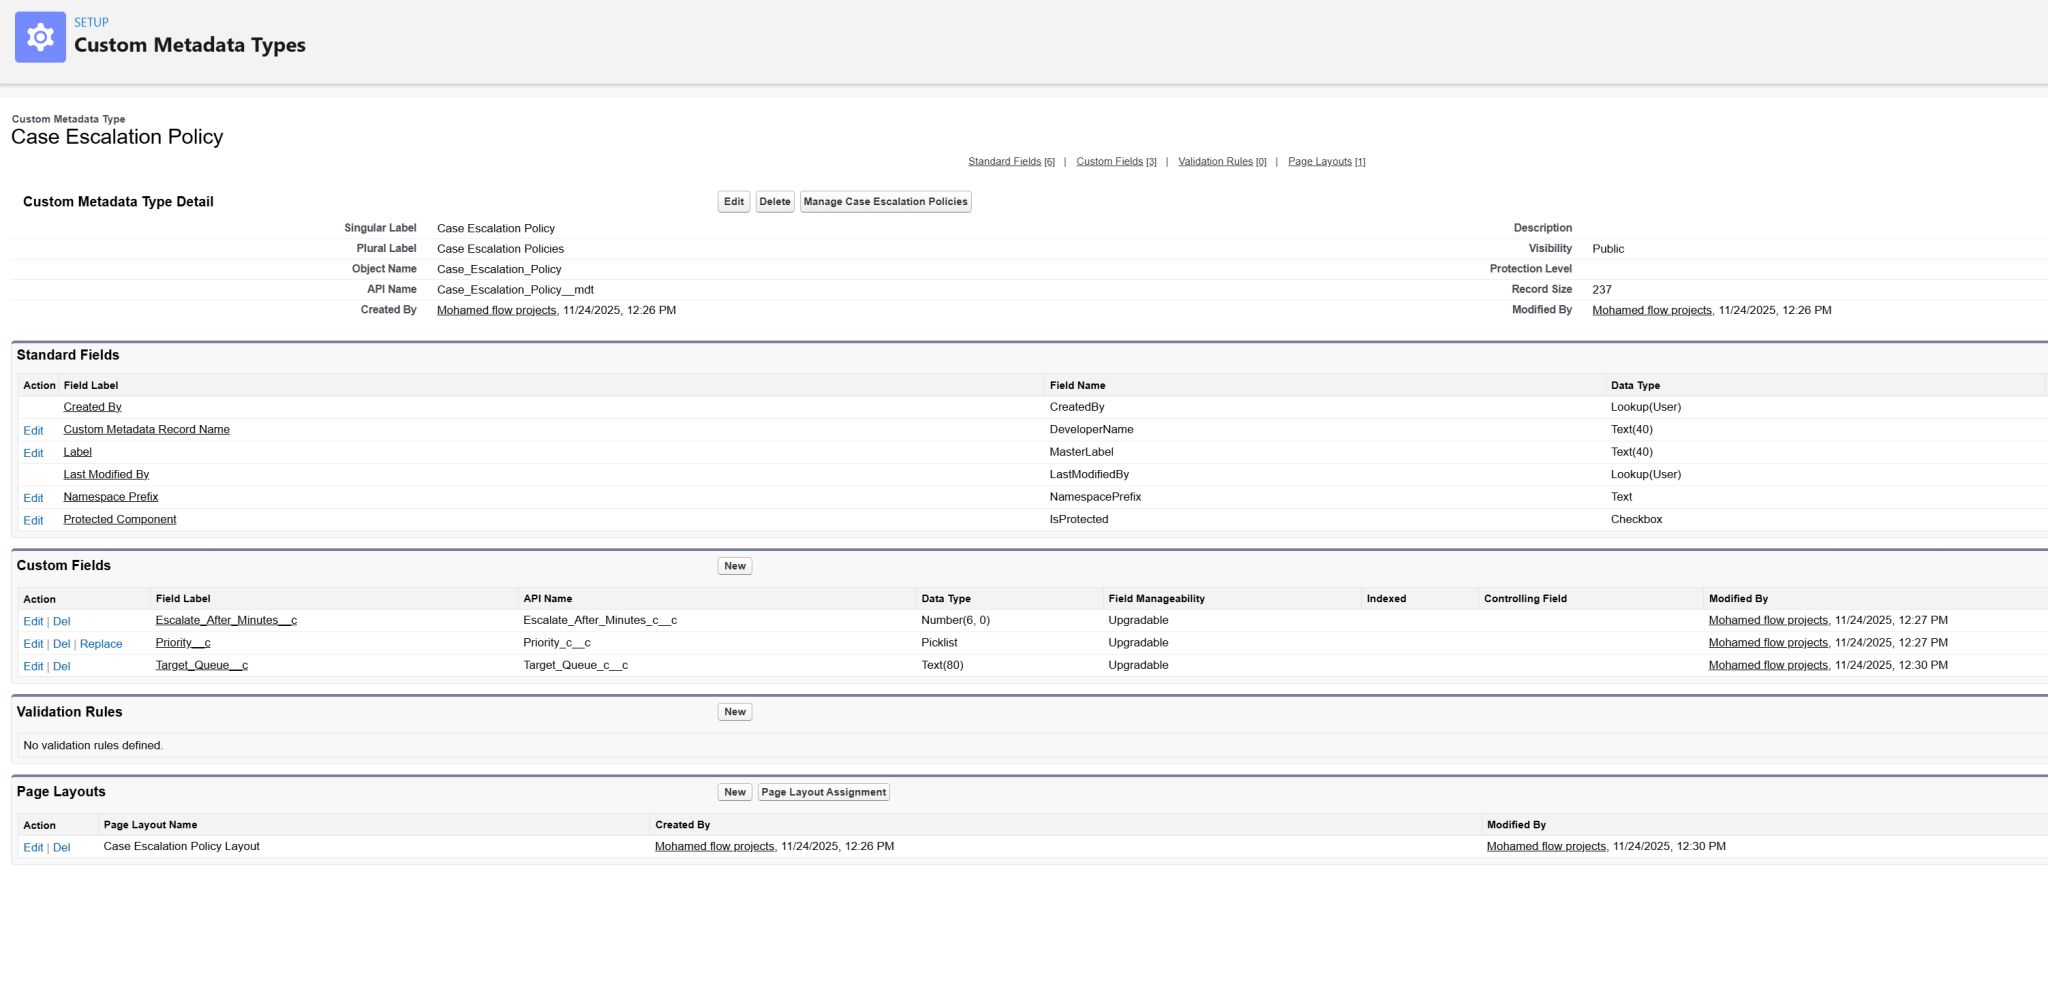
Task: Click Field Name cell DeveloperName
Action: [1091, 429]
